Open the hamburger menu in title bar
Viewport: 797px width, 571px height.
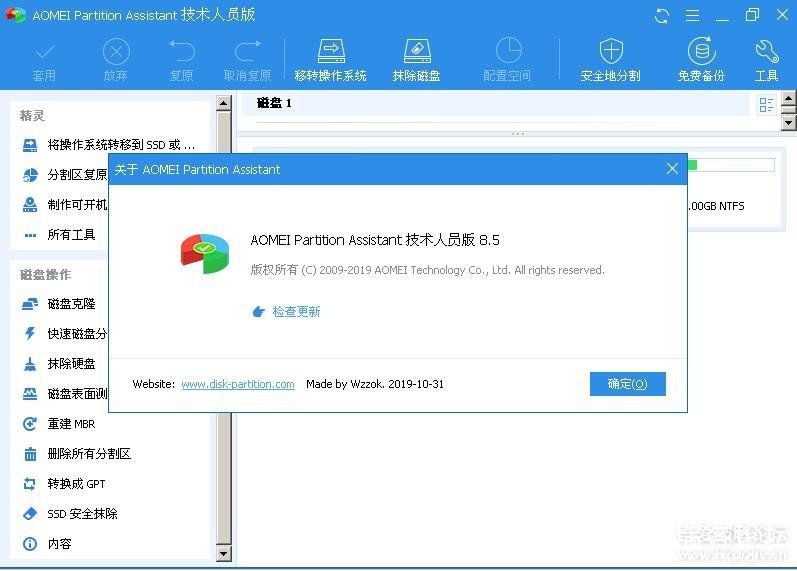pyautogui.click(x=692, y=16)
